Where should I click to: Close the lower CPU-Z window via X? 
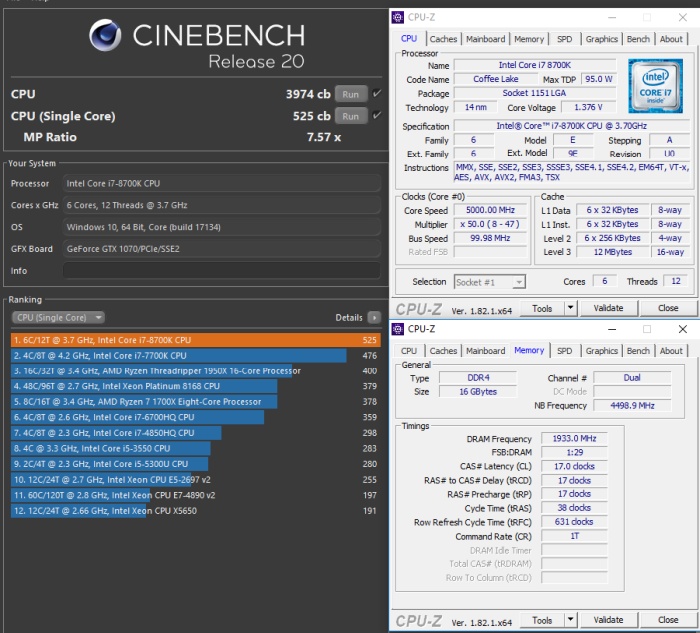pyautogui.click(x=682, y=329)
